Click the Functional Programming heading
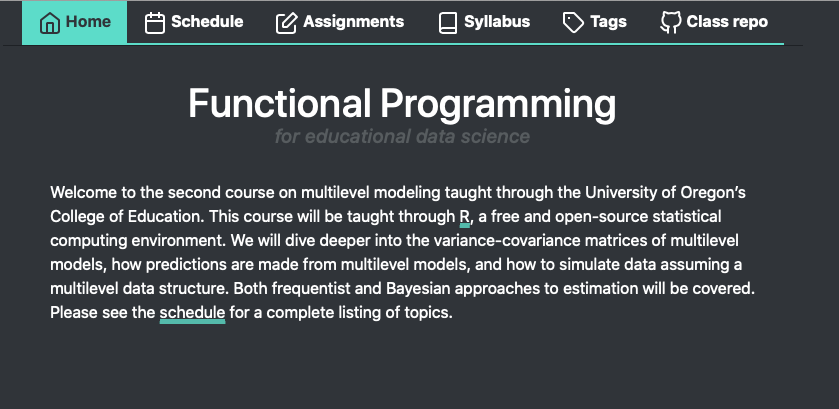This screenshot has width=839, height=409. tap(402, 104)
